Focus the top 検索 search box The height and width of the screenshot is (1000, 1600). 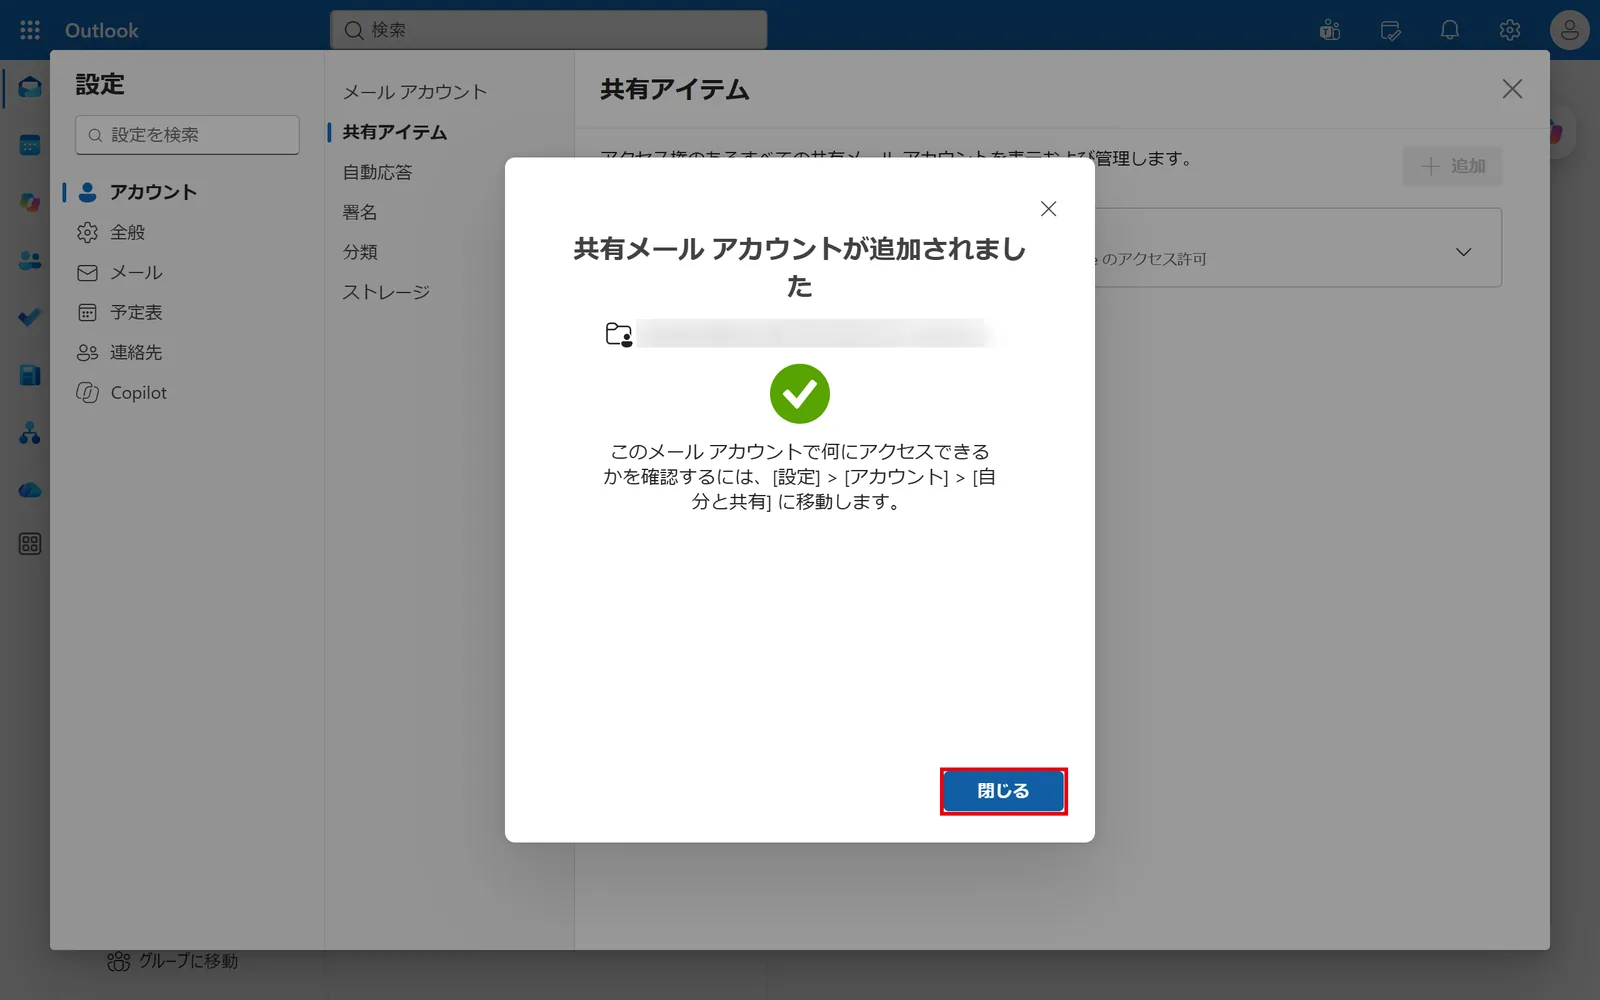549,30
